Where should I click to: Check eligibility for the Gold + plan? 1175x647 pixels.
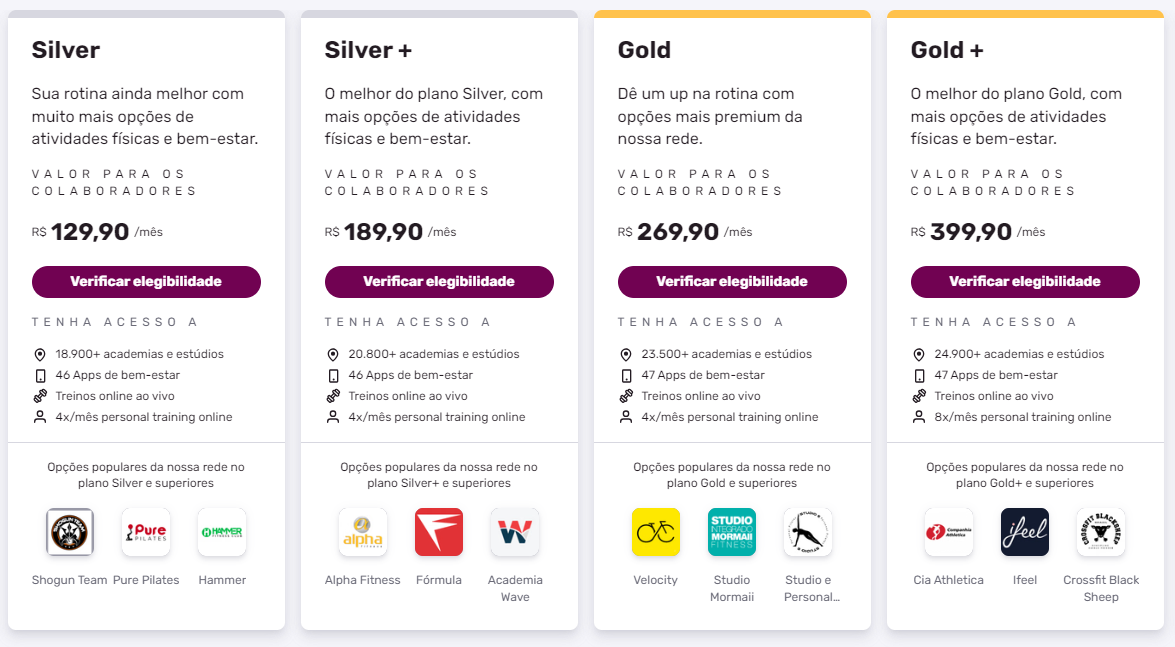tap(1025, 282)
